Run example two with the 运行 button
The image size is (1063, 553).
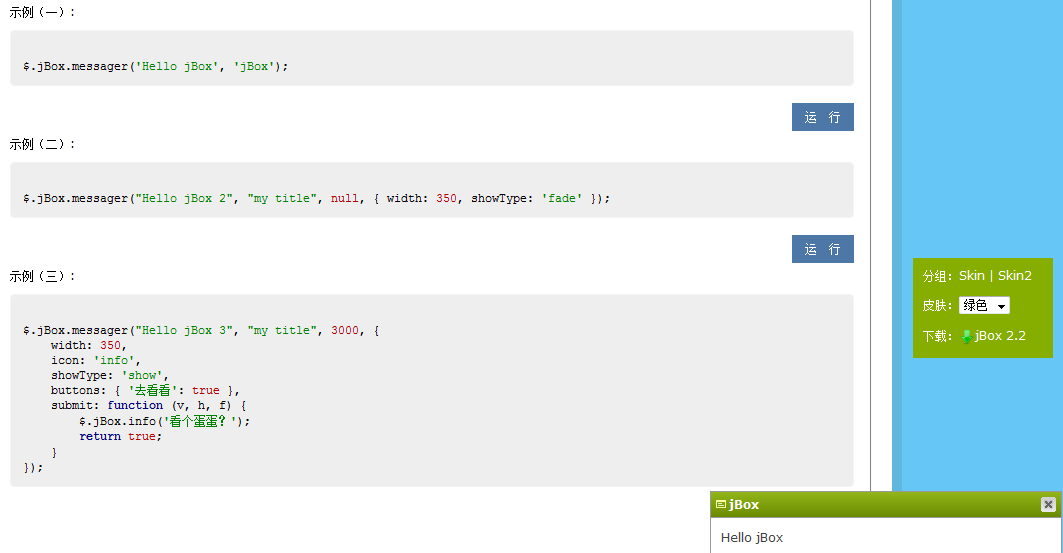click(x=822, y=249)
